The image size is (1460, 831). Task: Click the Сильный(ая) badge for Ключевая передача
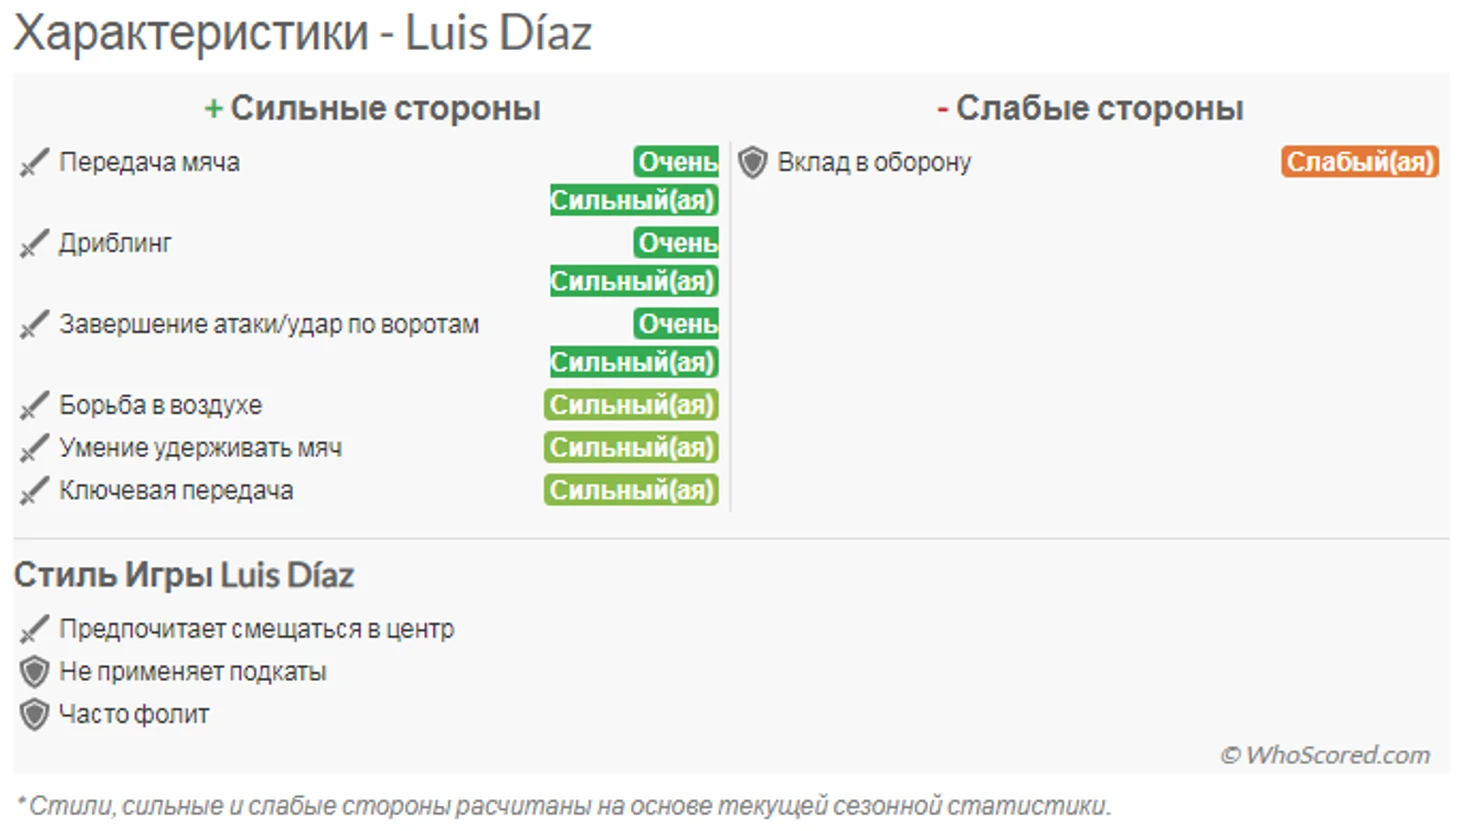(632, 490)
